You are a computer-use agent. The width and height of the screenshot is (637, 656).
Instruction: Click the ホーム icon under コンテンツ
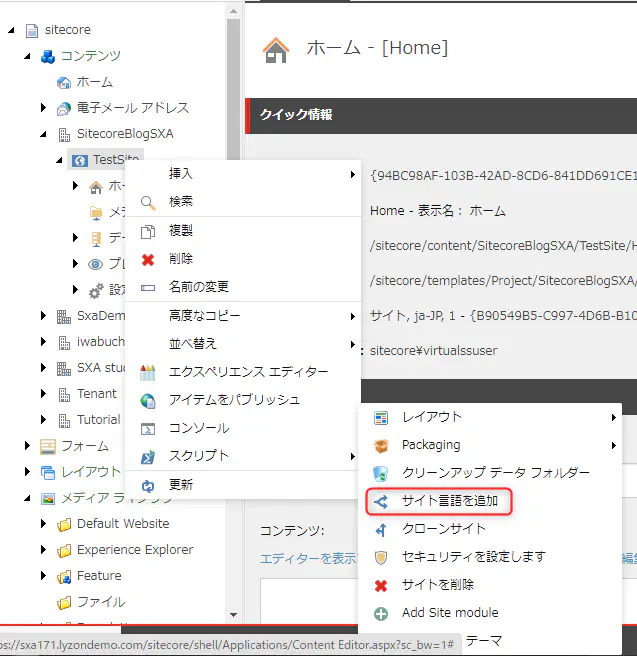pyautogui.click(x=64, y=82)
